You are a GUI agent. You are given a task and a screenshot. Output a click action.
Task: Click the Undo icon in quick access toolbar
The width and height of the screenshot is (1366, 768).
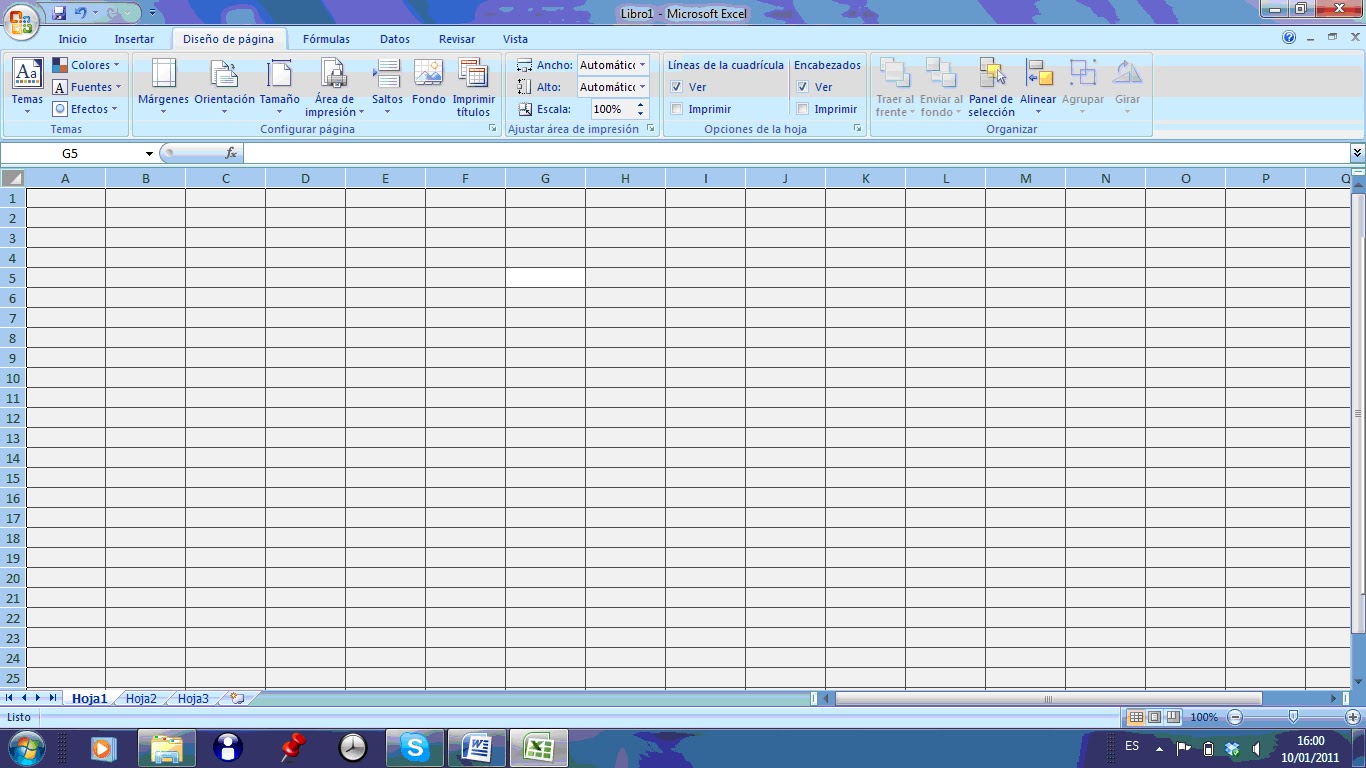[81, 13]
